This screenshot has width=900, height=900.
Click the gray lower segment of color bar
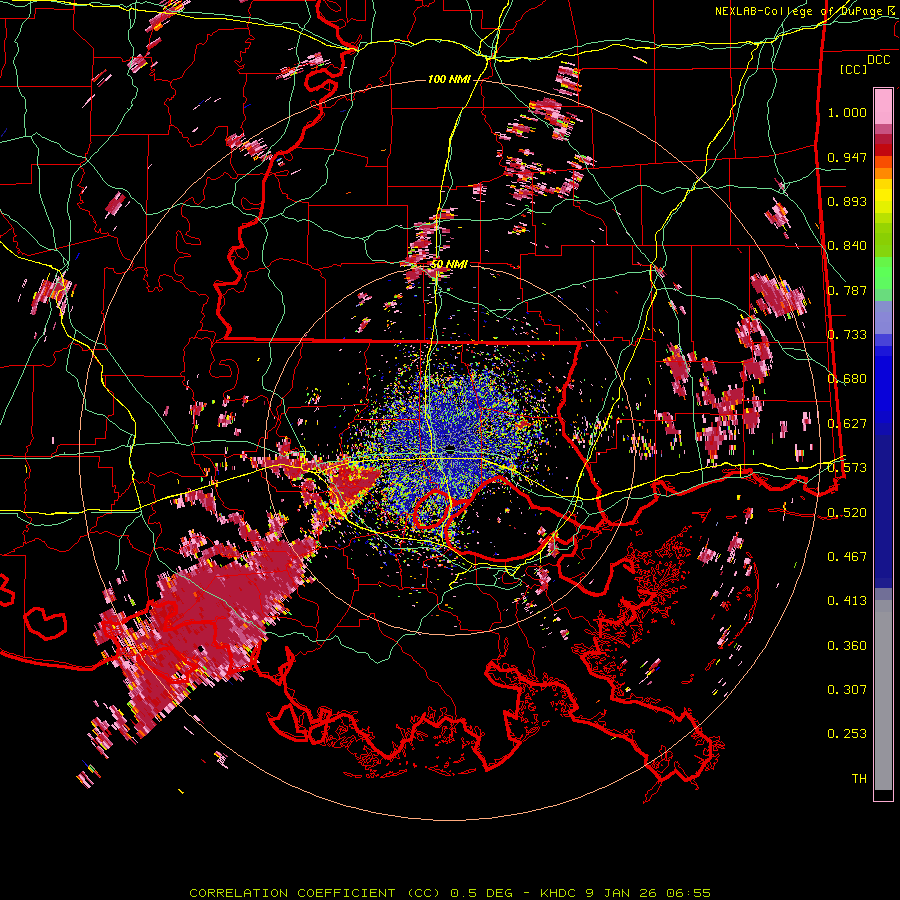pos(883,695)
